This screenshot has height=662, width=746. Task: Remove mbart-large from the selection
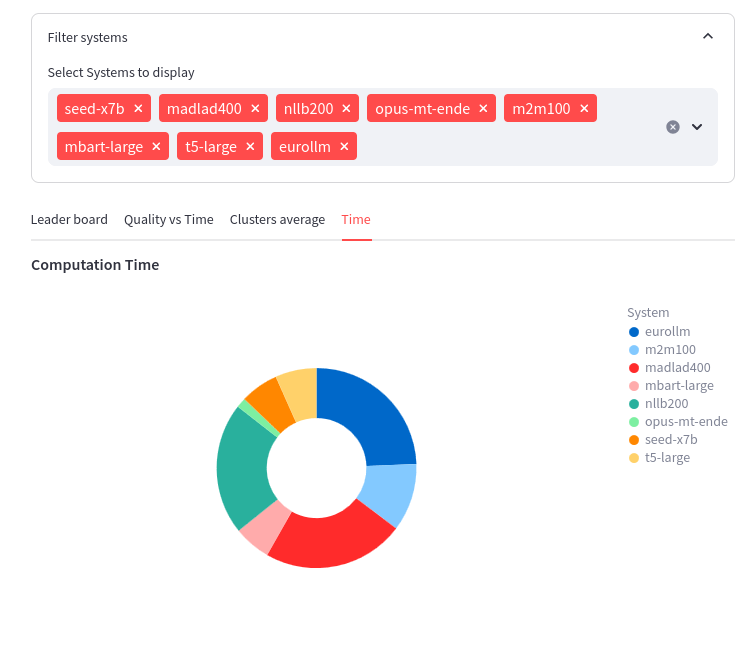(156, 146)
